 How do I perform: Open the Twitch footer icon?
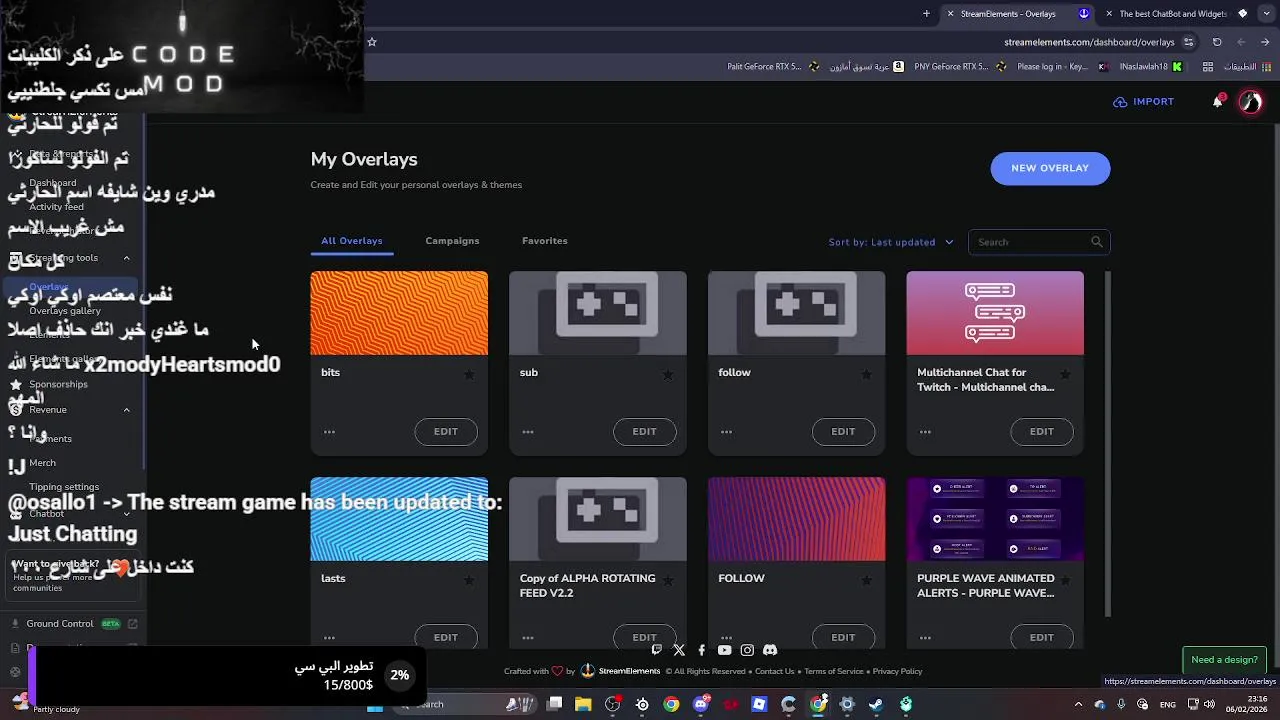(x=656, y=650)
